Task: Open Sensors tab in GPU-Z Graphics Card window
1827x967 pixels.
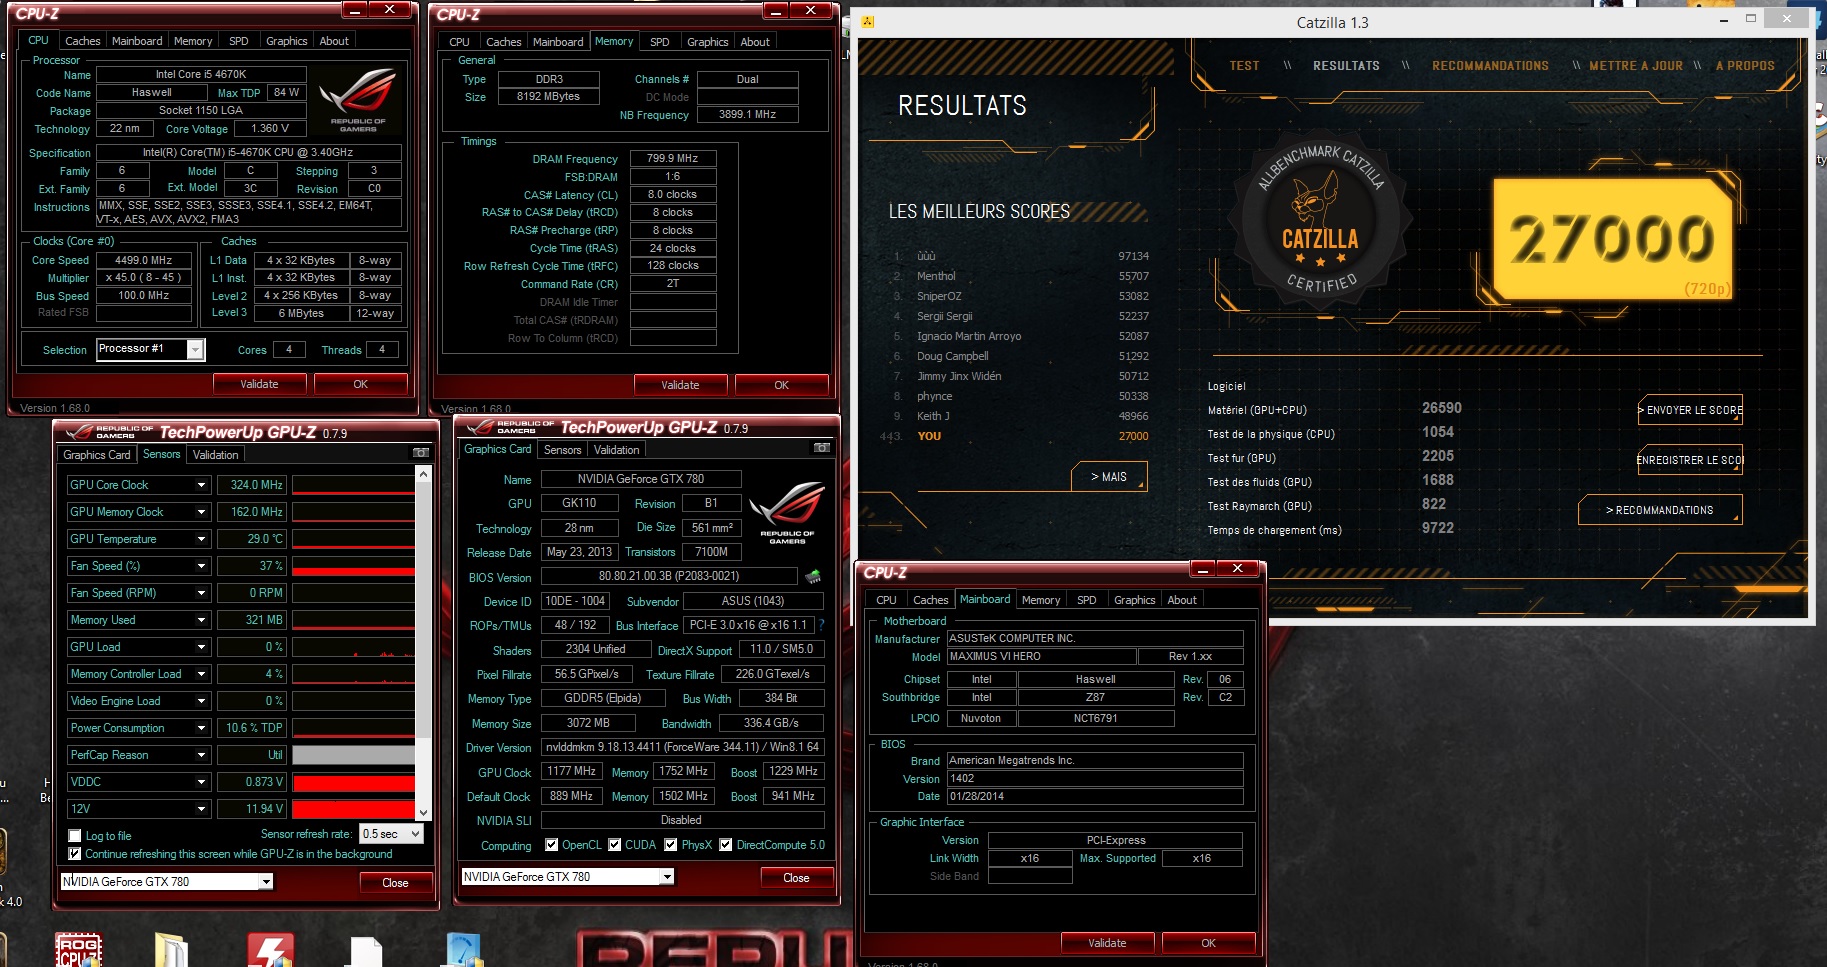Action: click(x=562, y=450)
